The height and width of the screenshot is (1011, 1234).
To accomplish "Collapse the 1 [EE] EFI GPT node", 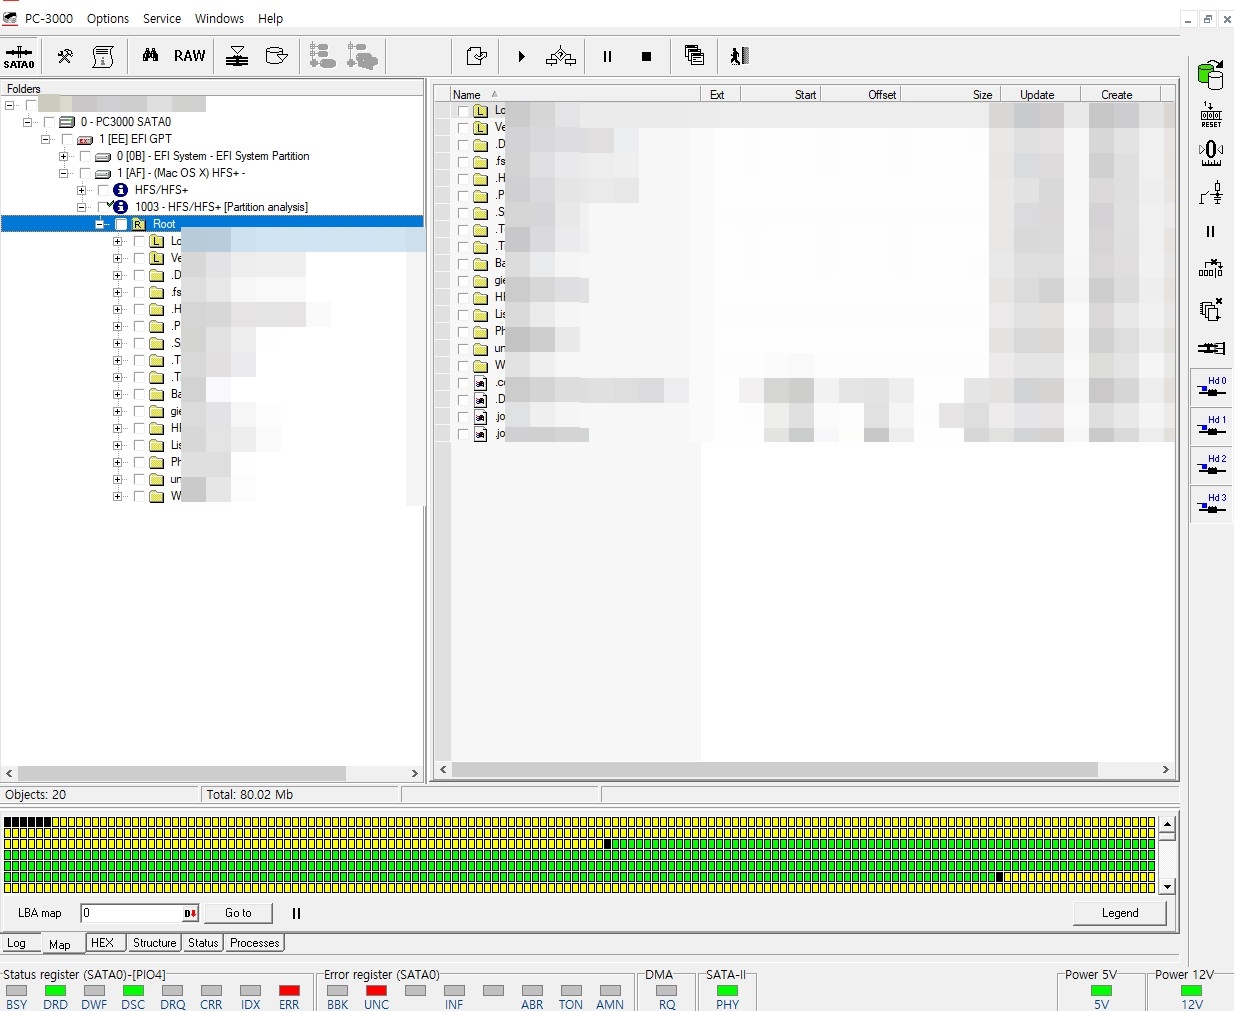I will (x=46, y=139).
